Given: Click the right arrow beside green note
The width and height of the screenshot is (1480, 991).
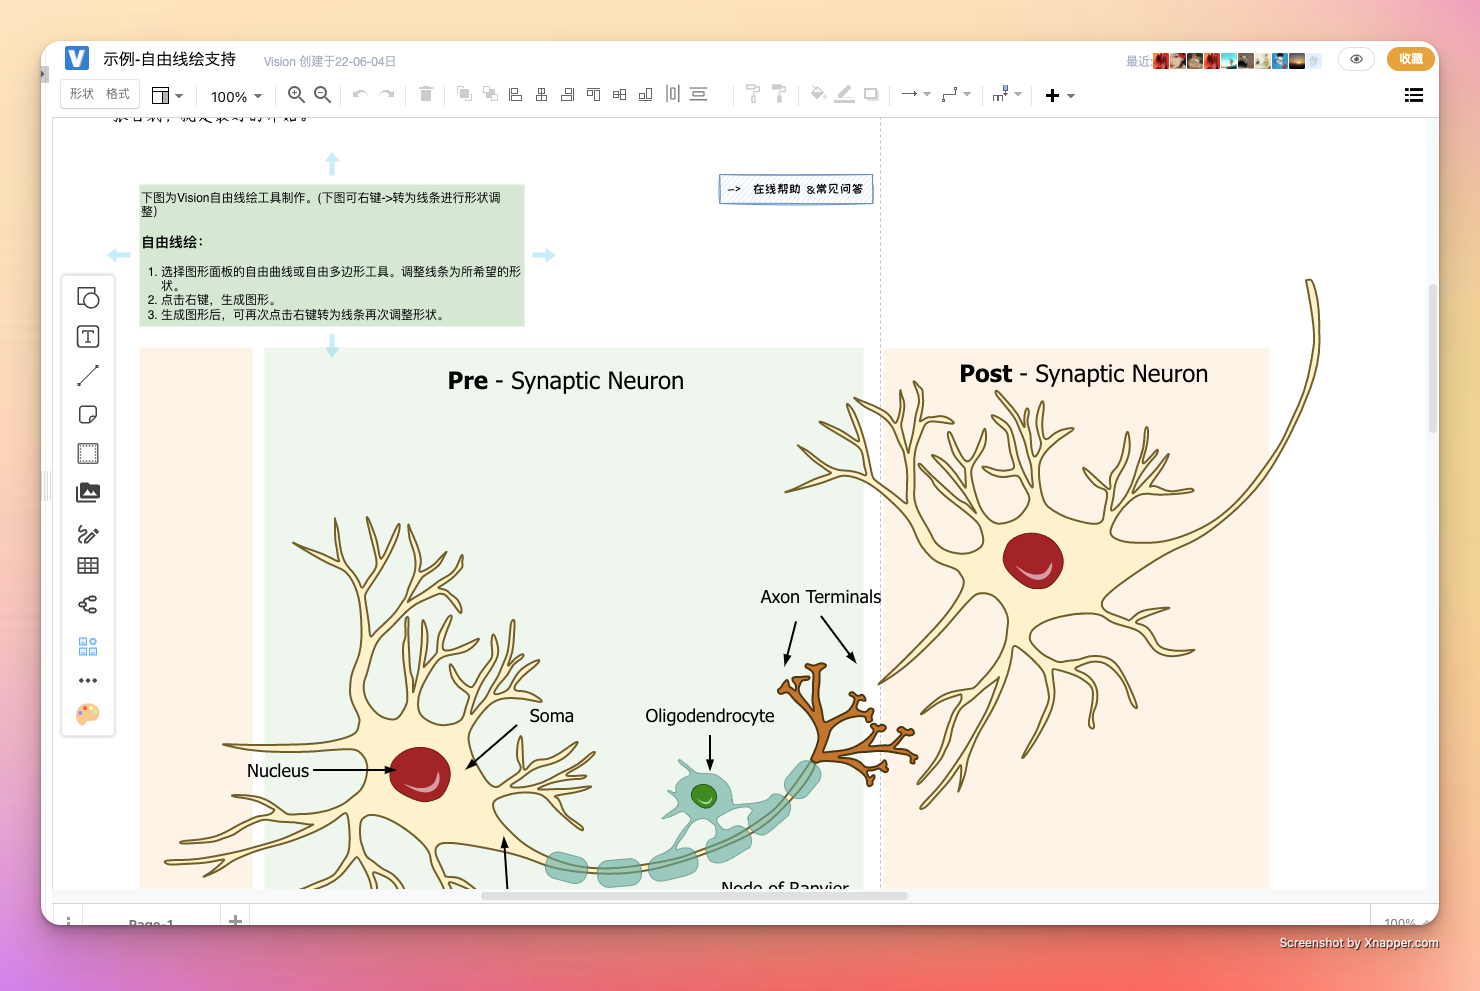Looking at the screenshot, I should 543,255.
